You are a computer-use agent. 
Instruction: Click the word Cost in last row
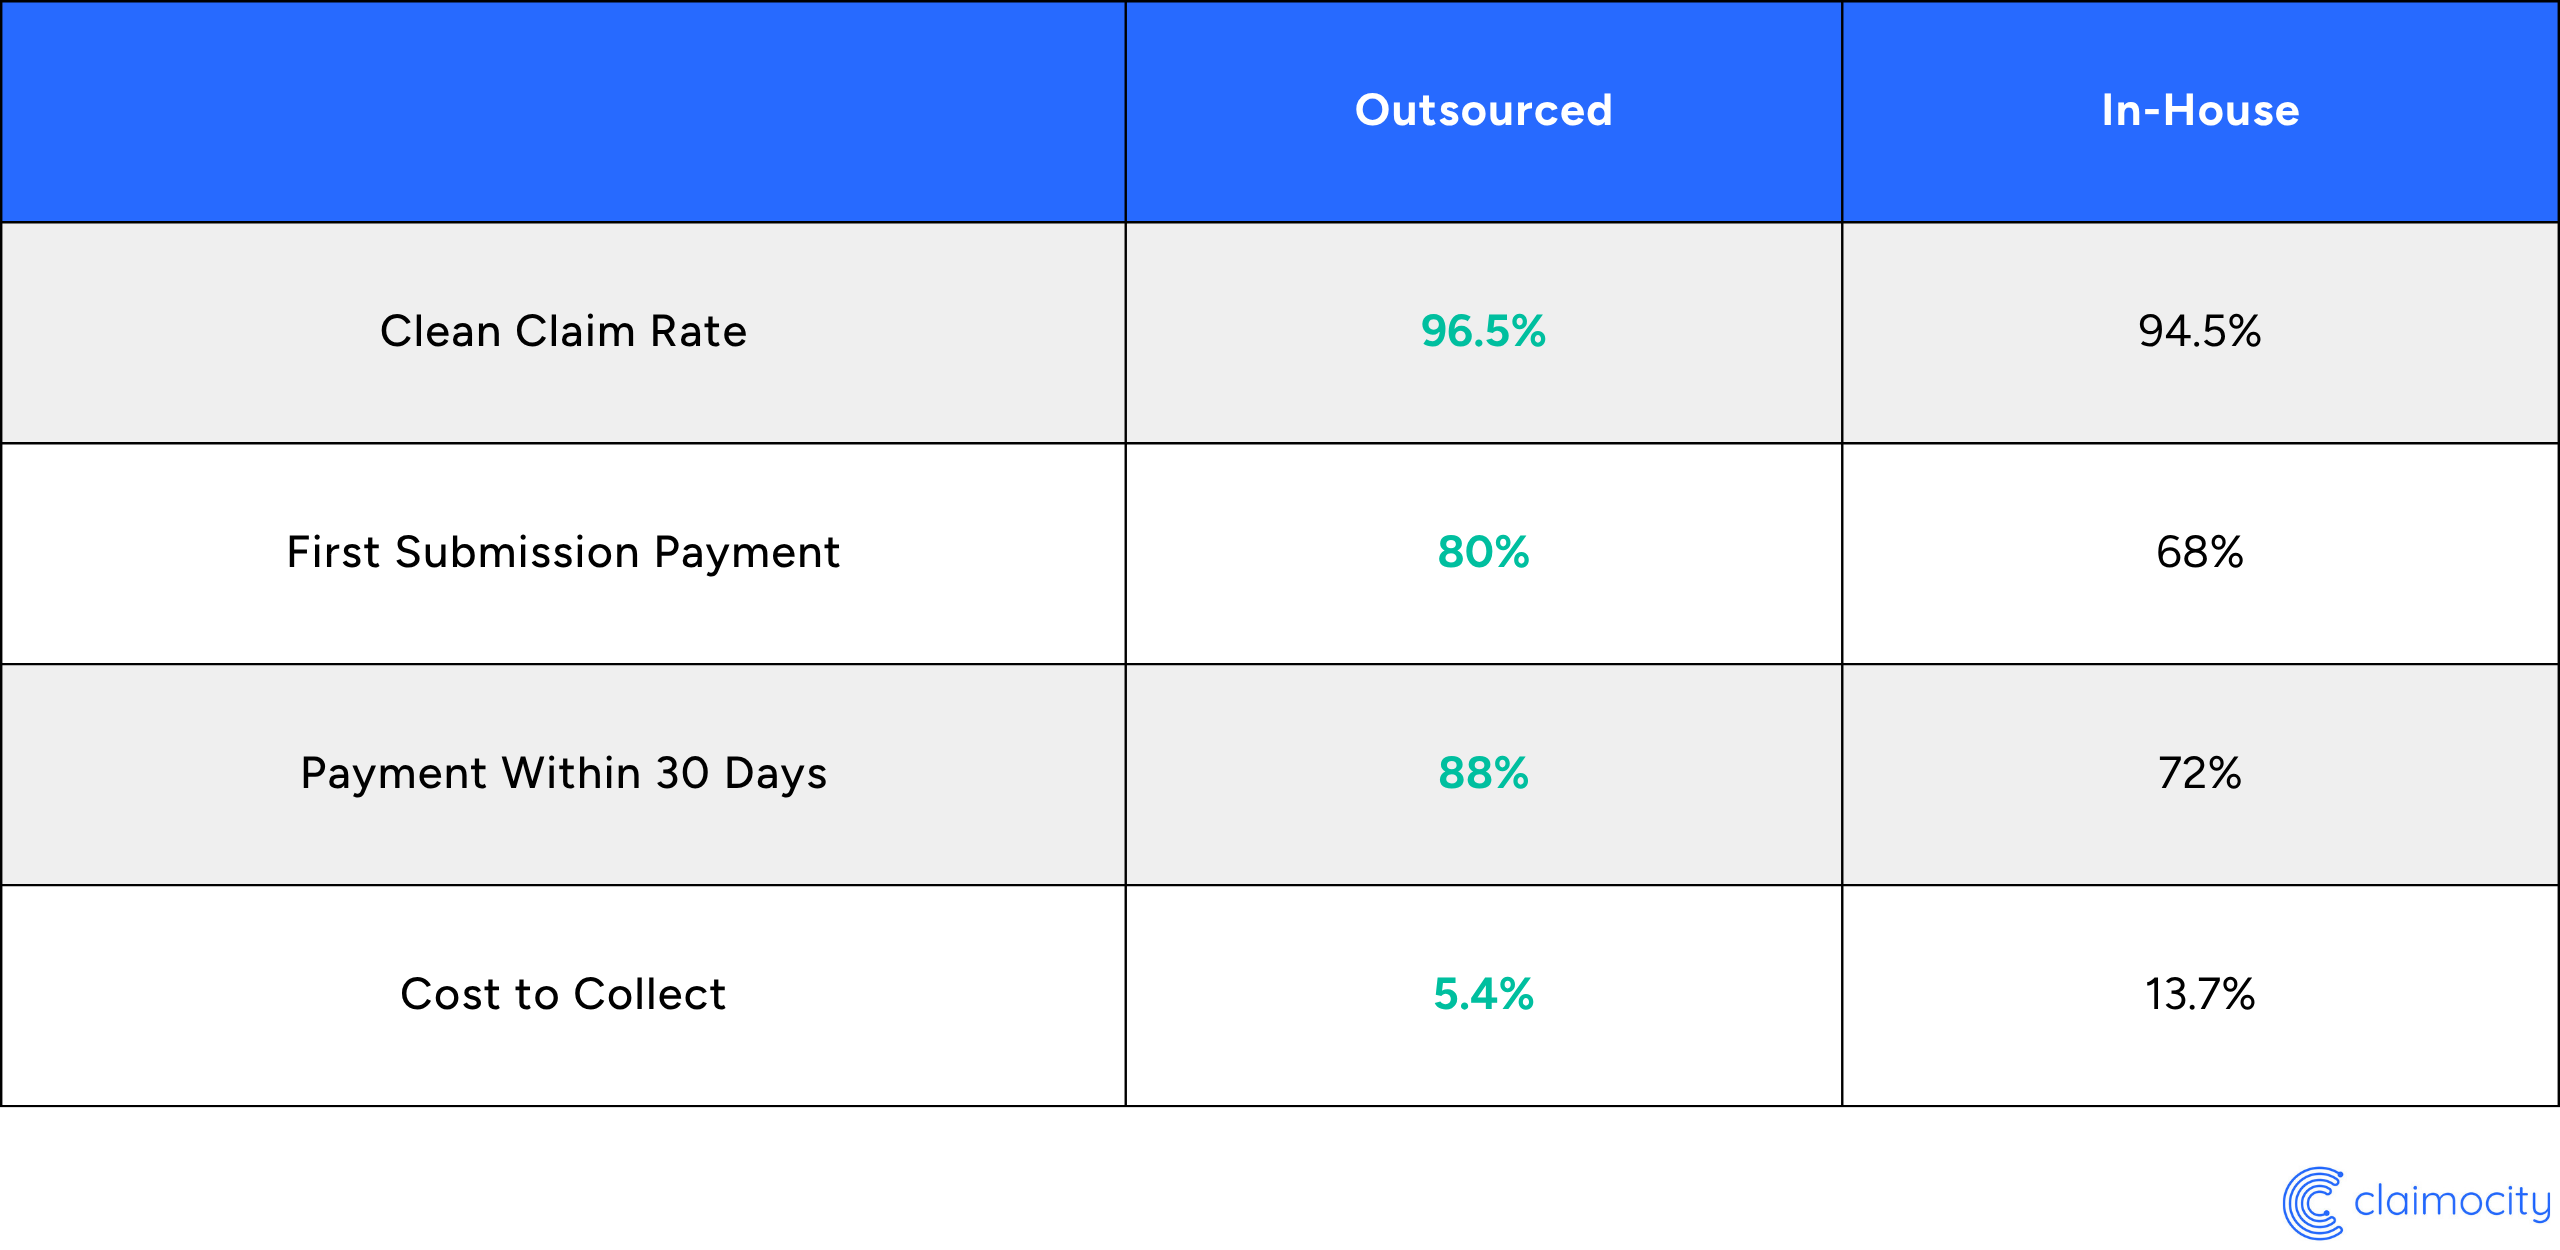[450, 994]
